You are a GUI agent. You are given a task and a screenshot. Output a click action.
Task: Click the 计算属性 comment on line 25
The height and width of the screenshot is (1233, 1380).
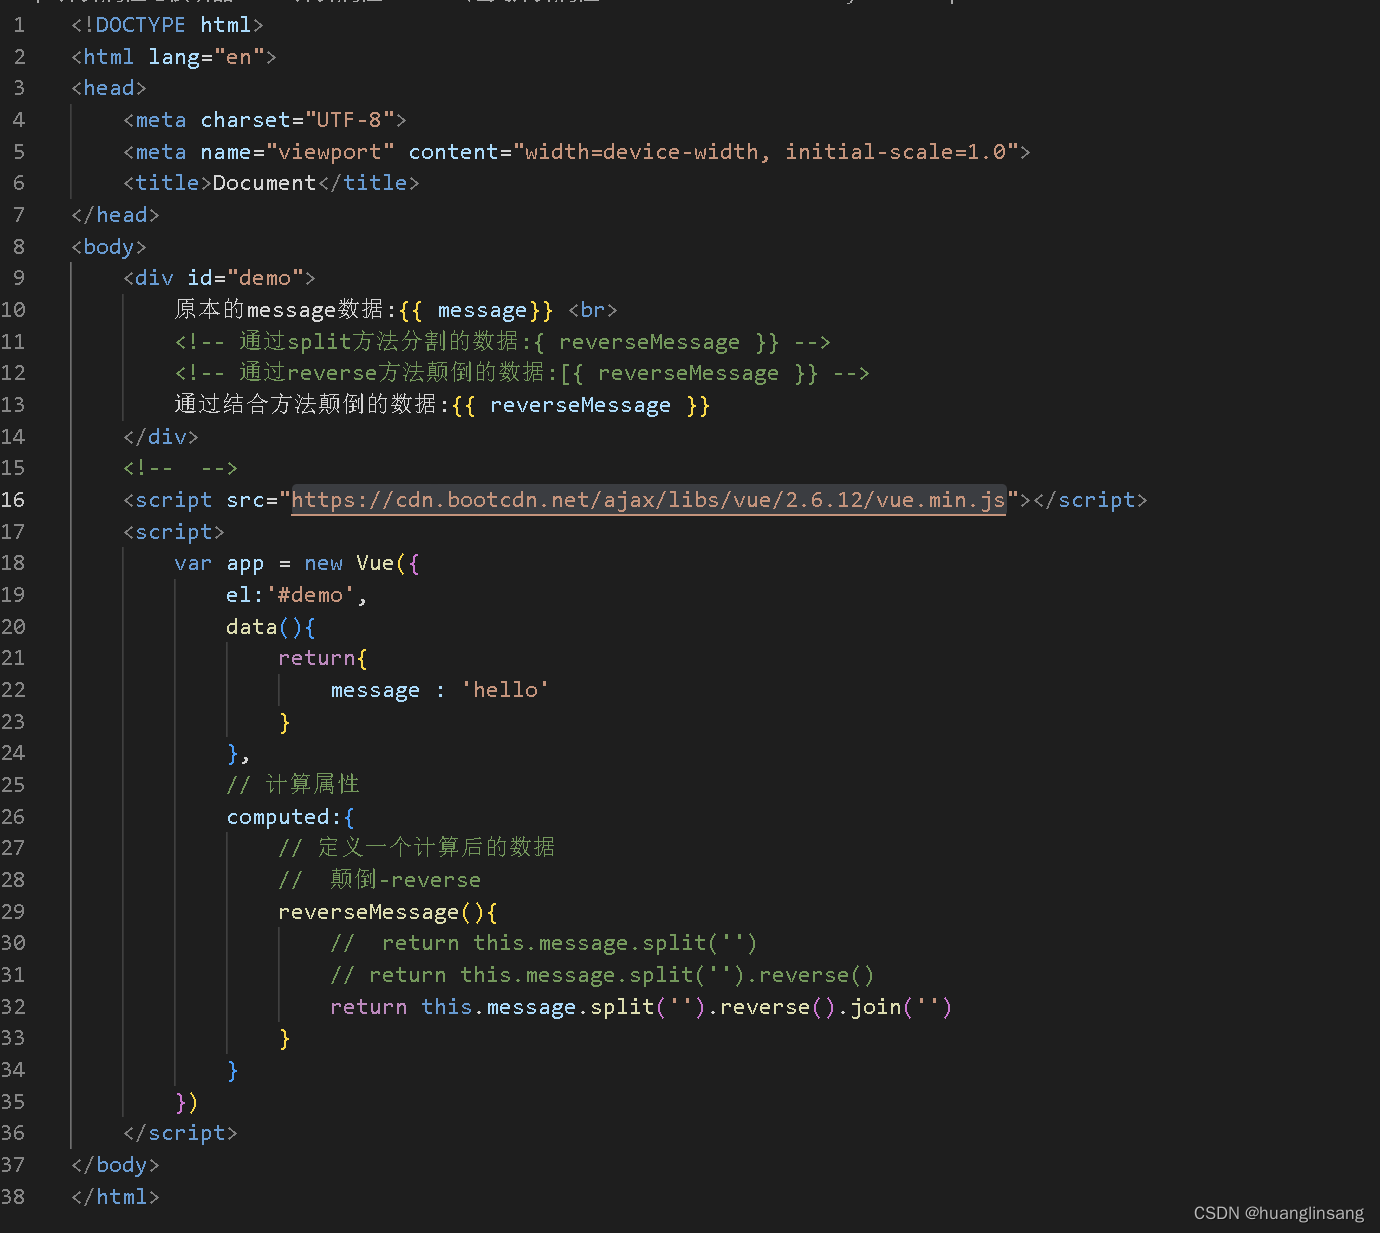click(293, 785)
